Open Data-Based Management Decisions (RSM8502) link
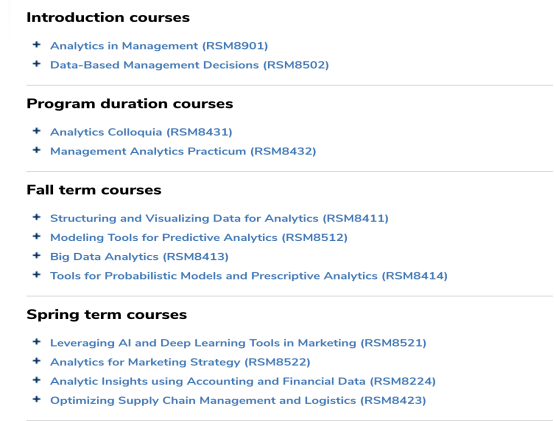 tap(189, 65)
